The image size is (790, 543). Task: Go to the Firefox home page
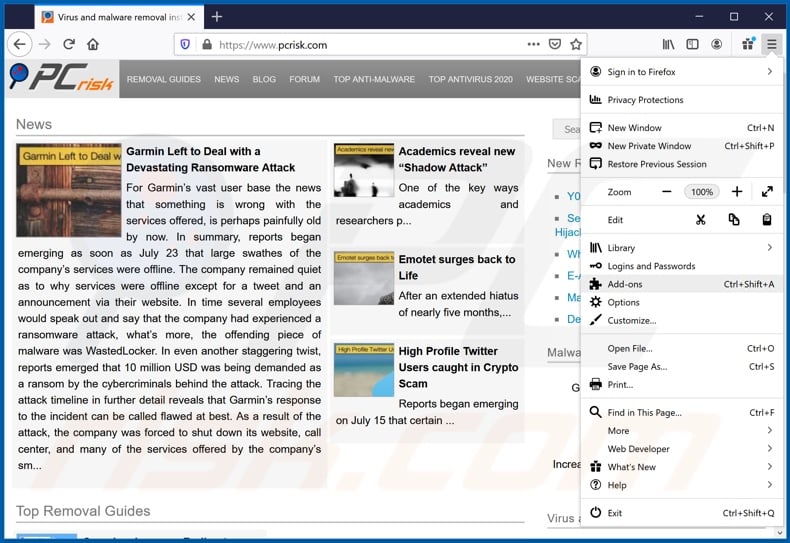point(93,44)
